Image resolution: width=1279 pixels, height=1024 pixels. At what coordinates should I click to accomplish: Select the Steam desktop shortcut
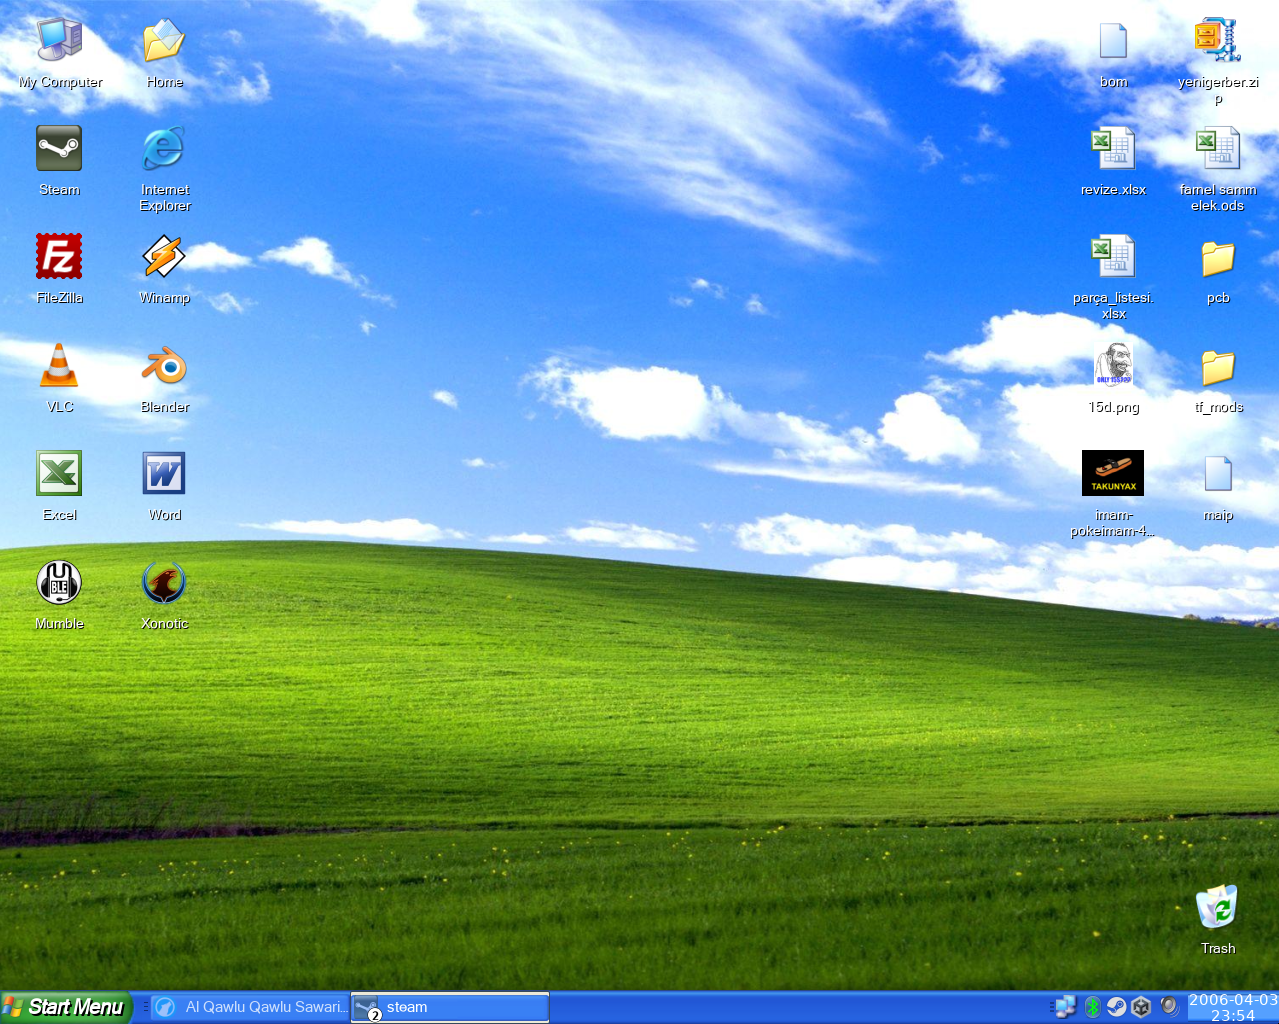[59, 149]
